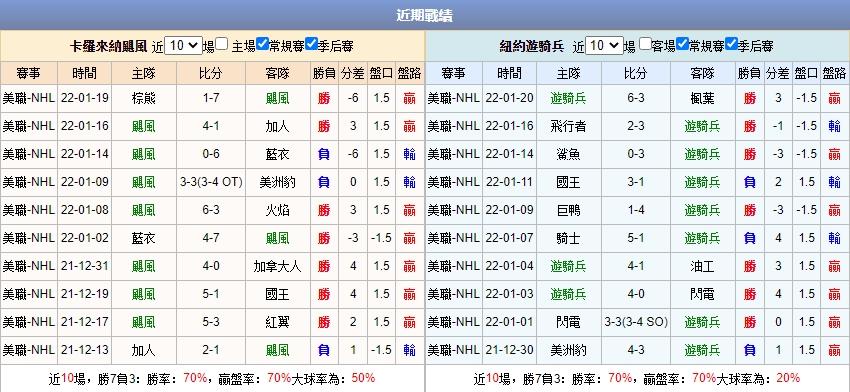
Task: Click 卡羅來納颶風 team name heading
Action: (108, 47)
